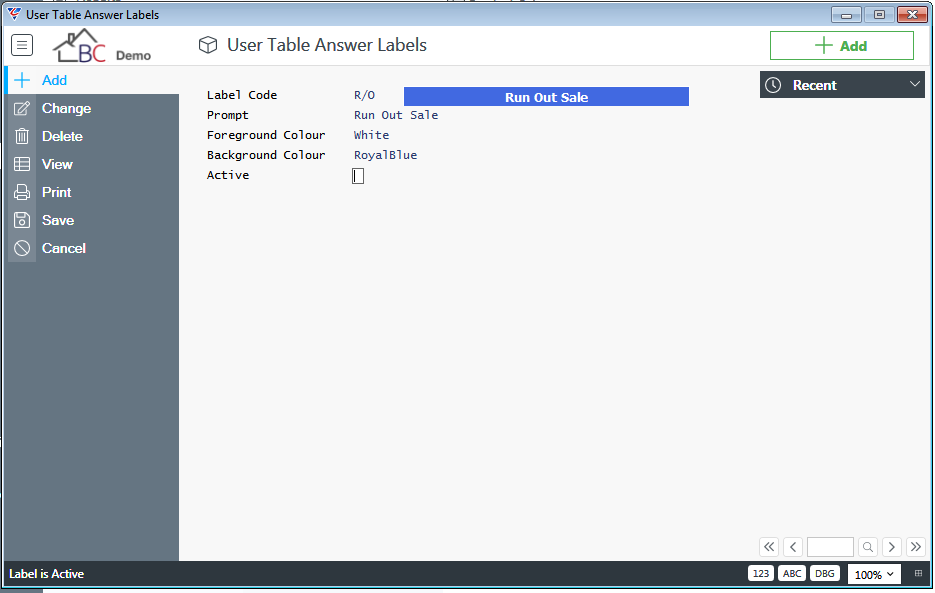The width and height of the screenshot is (935, 593).
Task: Go to next record arrow
Action: (x=892, y=546)
